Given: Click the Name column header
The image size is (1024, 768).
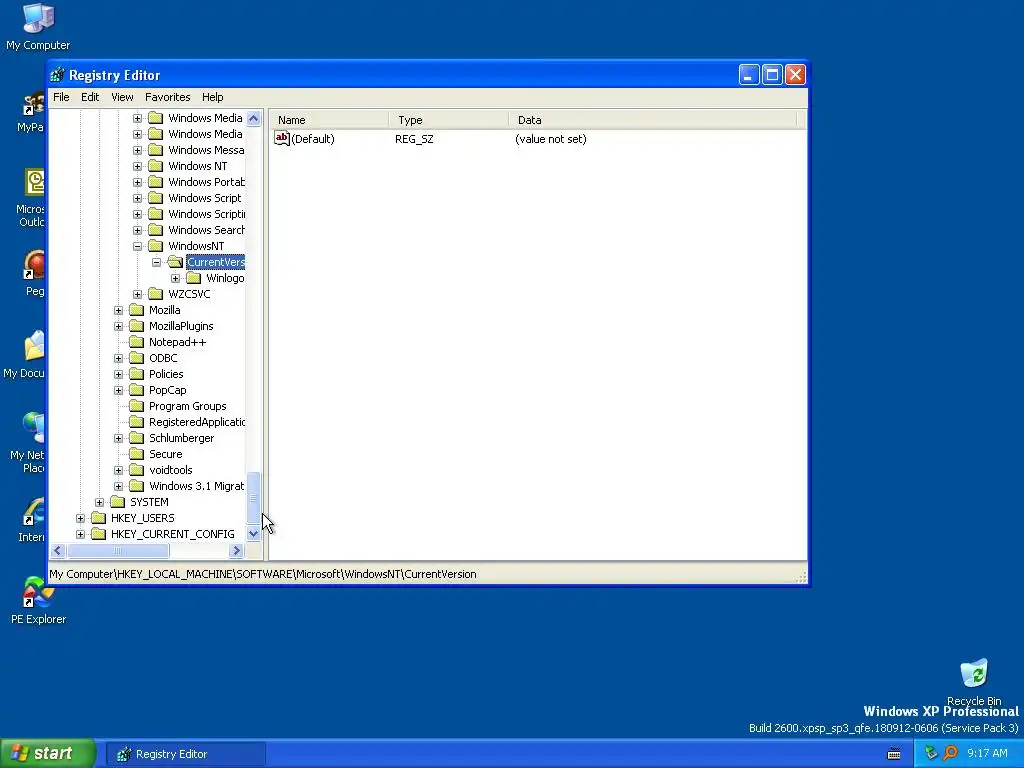Looking at the screenshot, I should tap(329, 120).
